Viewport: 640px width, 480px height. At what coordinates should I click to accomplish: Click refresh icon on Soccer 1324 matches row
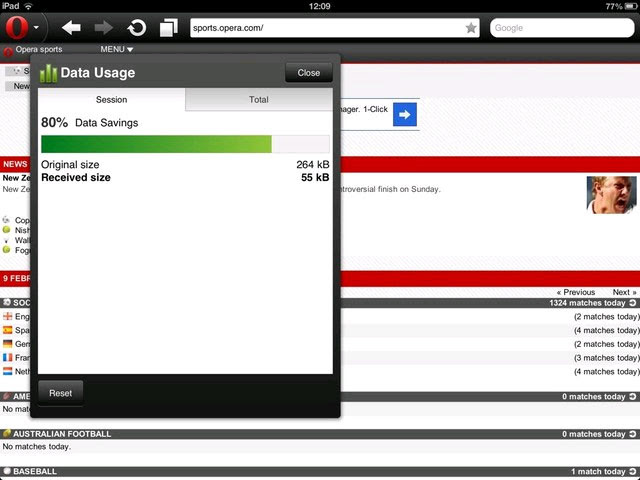pos(633,303)
